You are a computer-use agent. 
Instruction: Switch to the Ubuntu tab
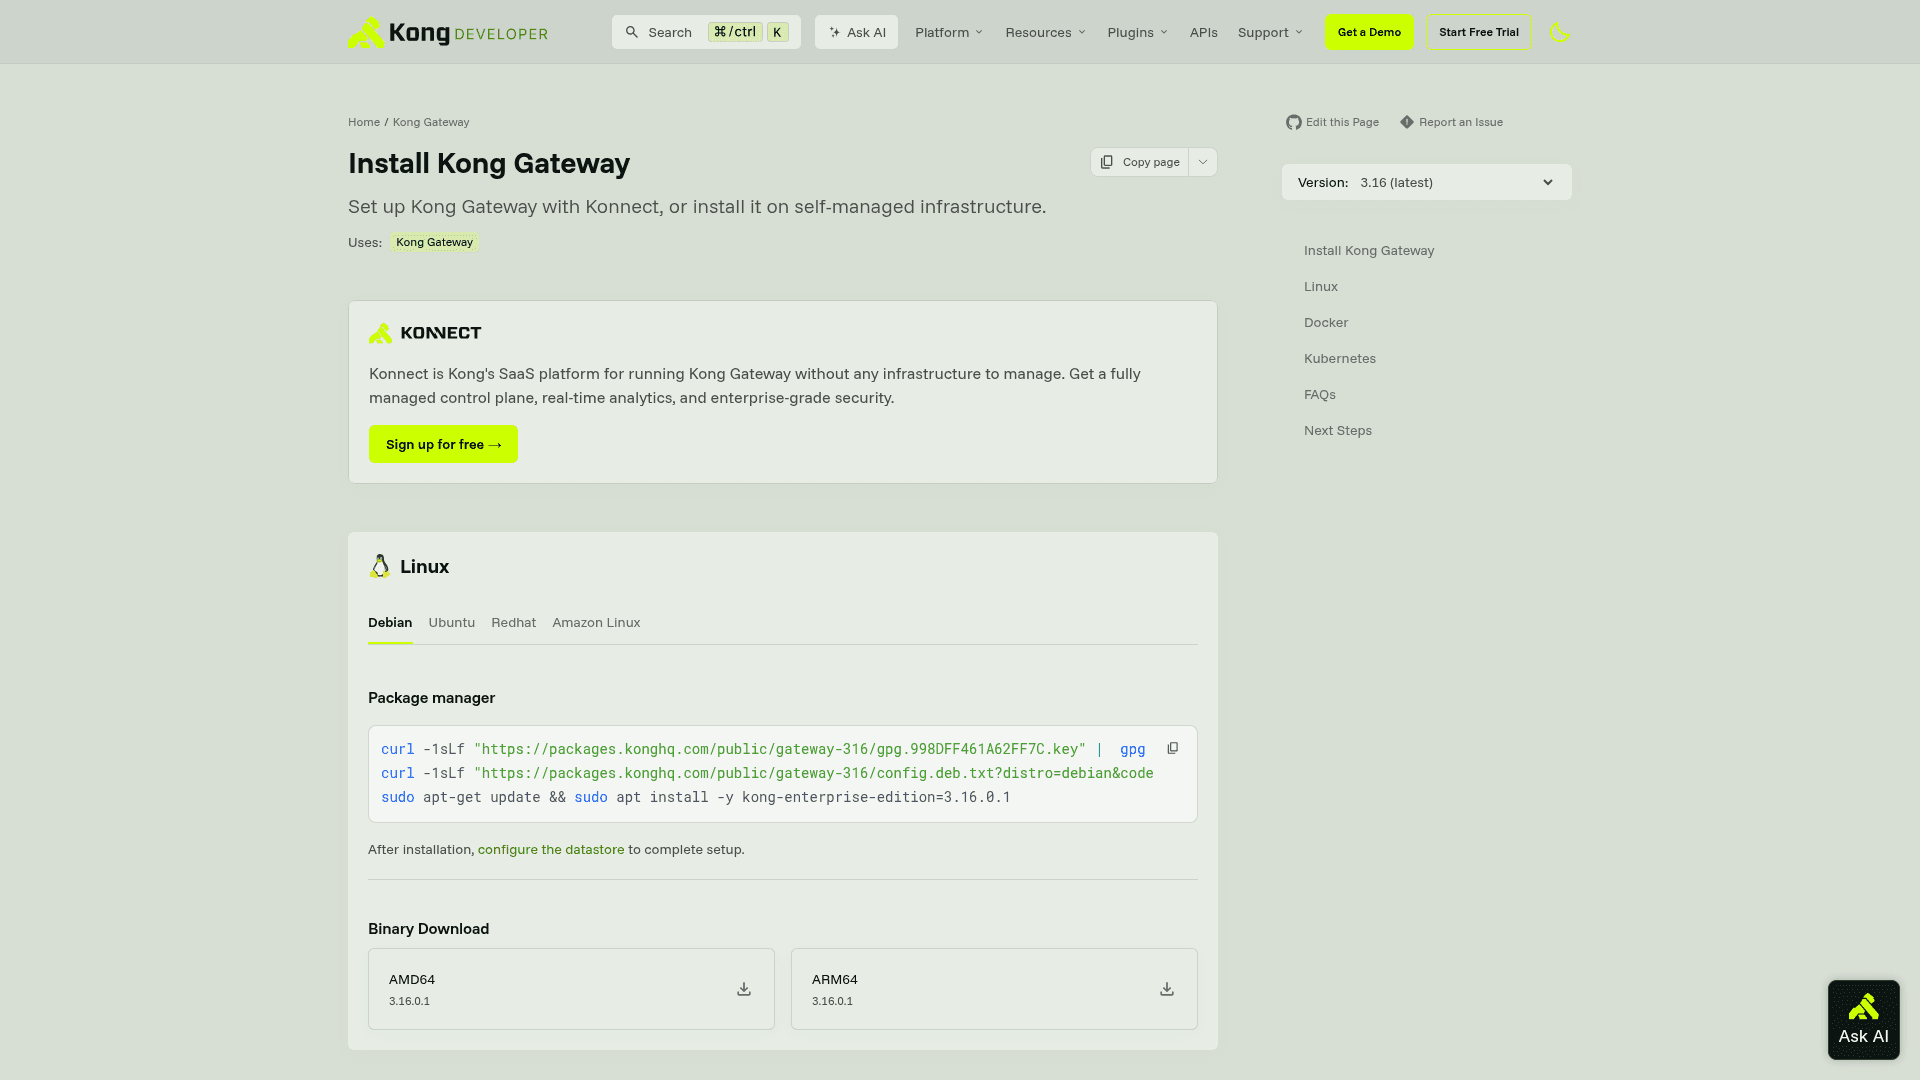452,622
